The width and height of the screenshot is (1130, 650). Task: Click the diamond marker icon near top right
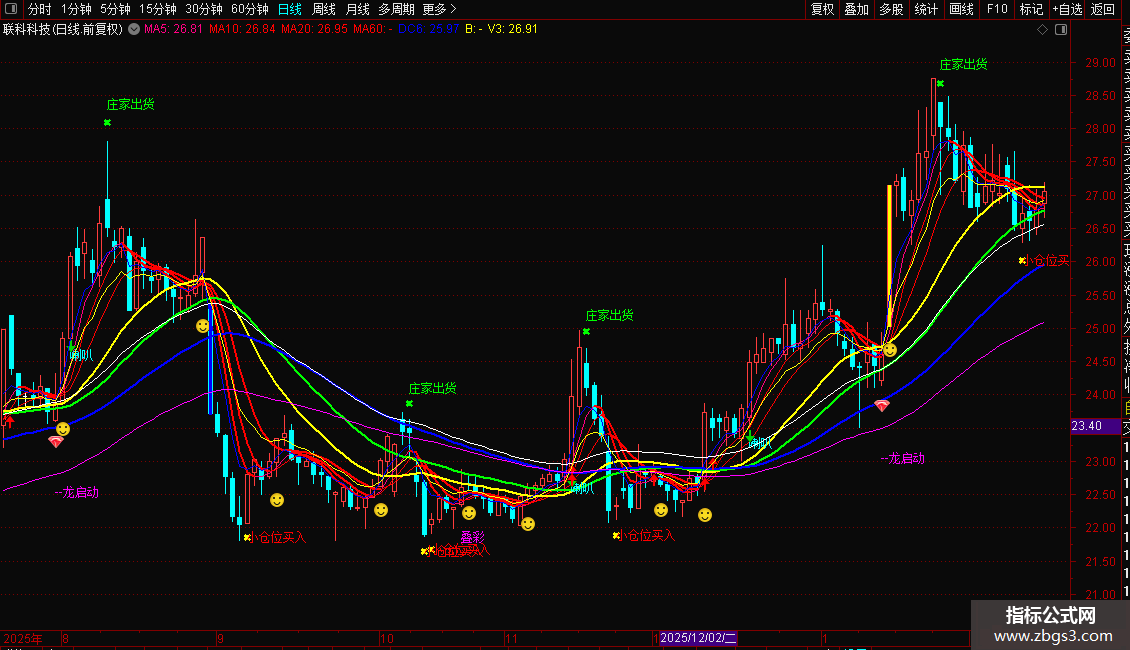click(x=1042, y=30)
